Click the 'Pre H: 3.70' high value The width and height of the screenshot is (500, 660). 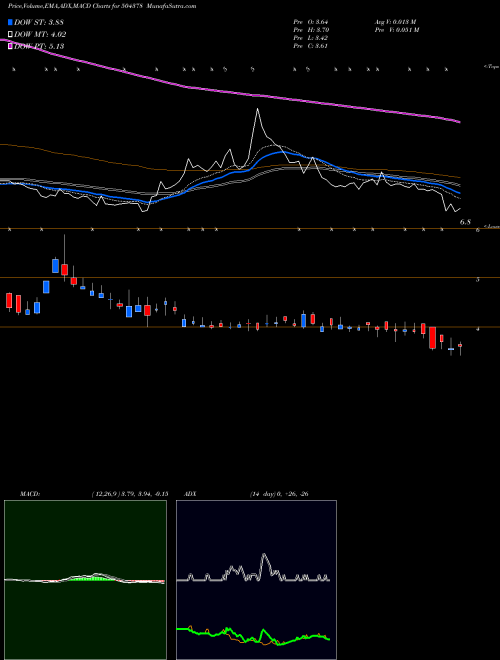pyautogui.click(x=311, y=30)
